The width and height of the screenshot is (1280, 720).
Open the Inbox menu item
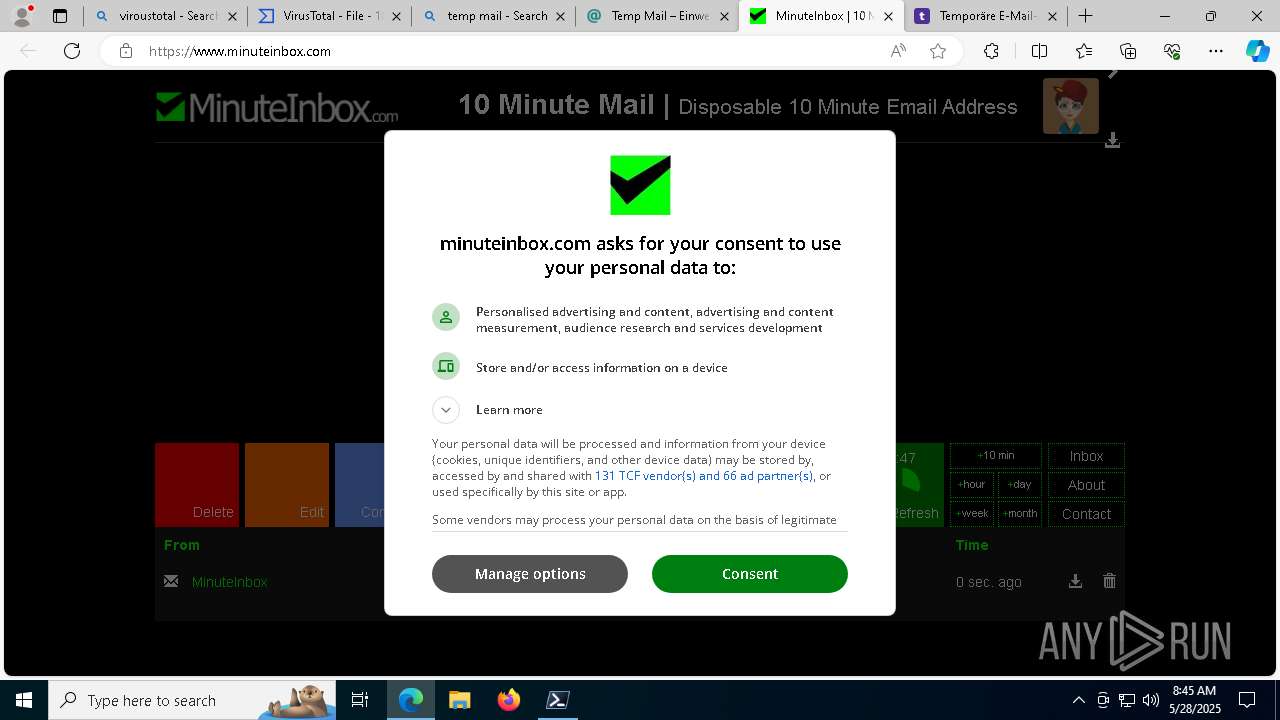(x=1086, y=456)
